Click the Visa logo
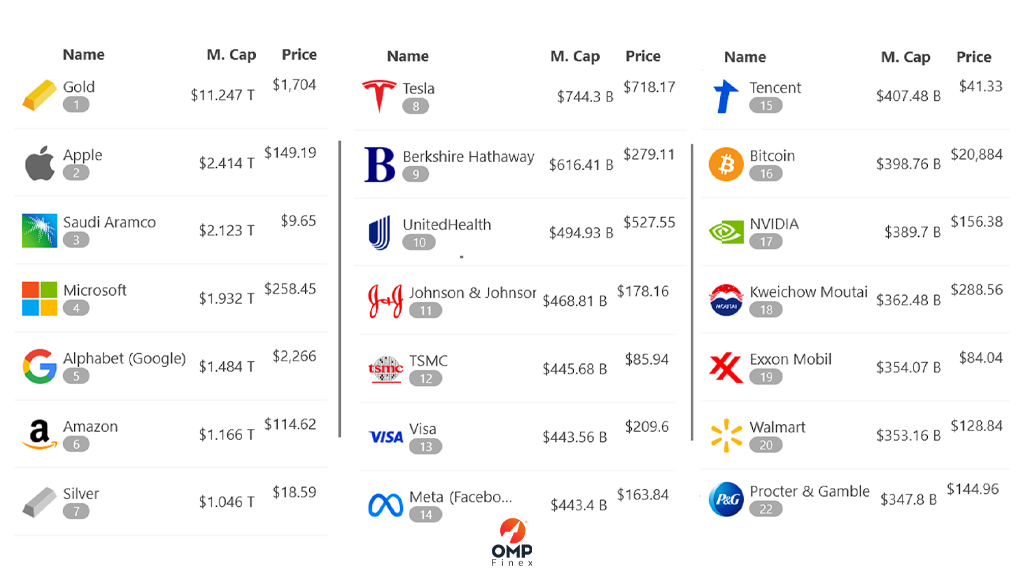This screenshot has width=1024, height=576. pyautogui.click(x=385, y=437)
